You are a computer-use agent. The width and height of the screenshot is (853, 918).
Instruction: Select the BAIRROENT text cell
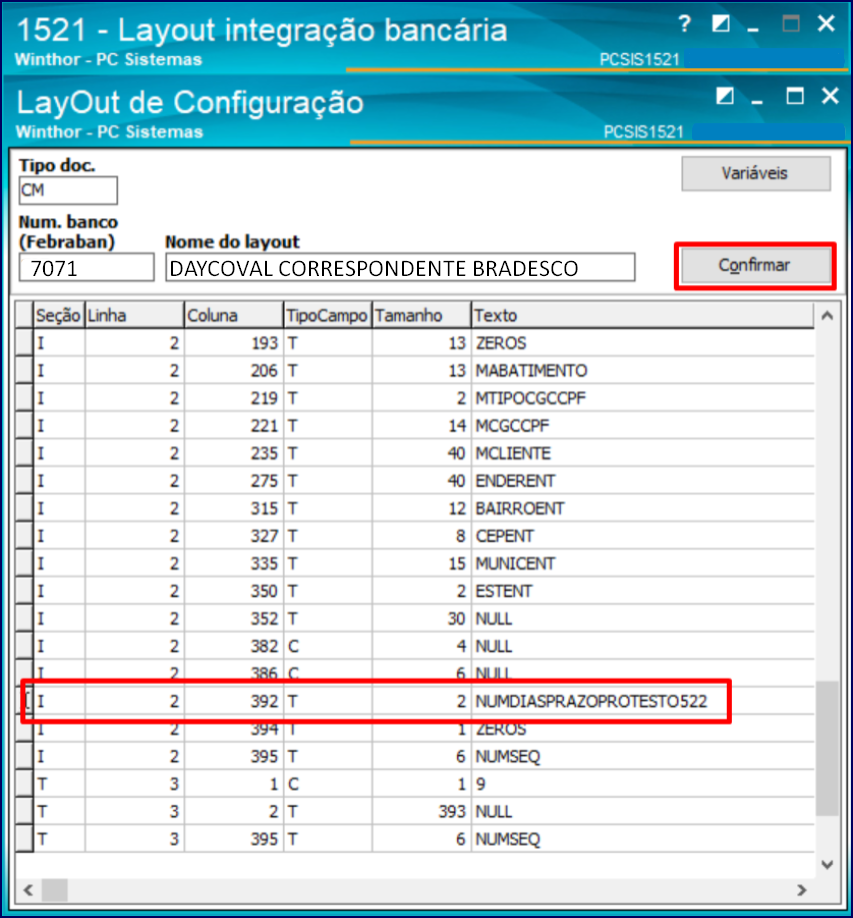[643, 508]
